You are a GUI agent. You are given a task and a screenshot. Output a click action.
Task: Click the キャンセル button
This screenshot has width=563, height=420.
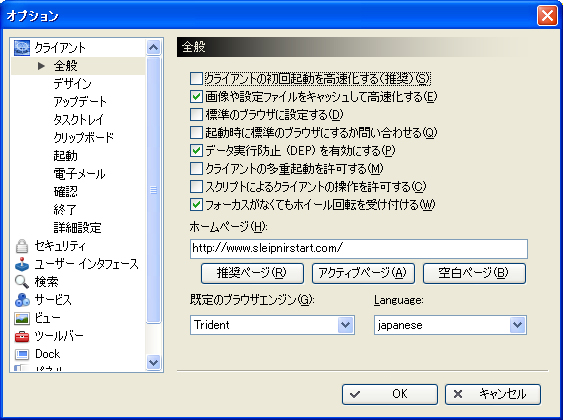coord(493,394)
